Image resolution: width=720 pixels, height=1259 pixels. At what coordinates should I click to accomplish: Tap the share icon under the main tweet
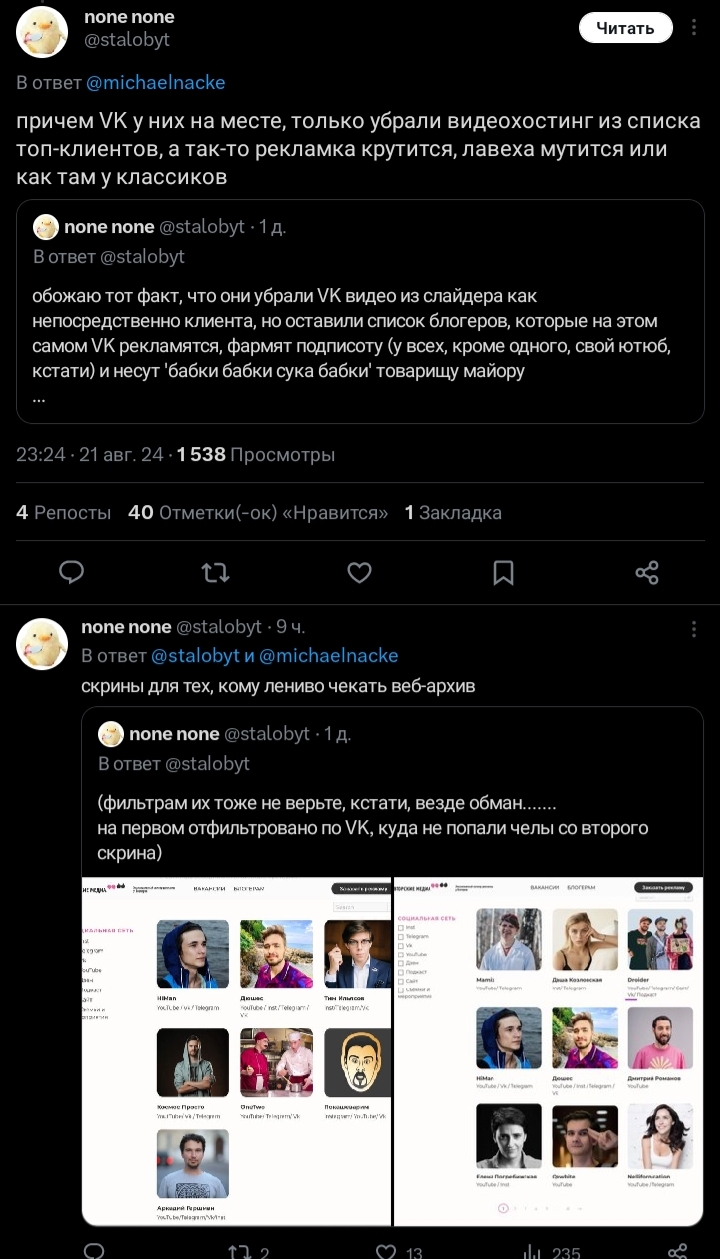click(647, 572)
